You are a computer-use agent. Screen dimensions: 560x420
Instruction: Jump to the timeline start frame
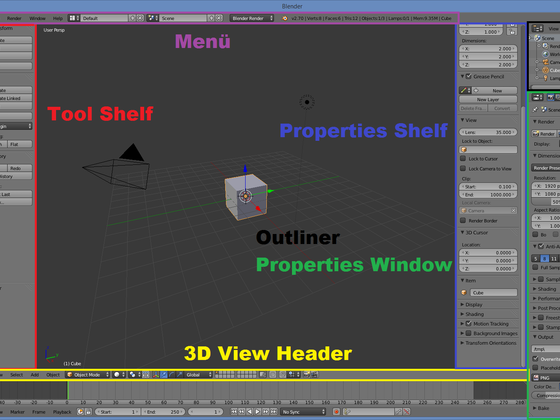(234, 412)
